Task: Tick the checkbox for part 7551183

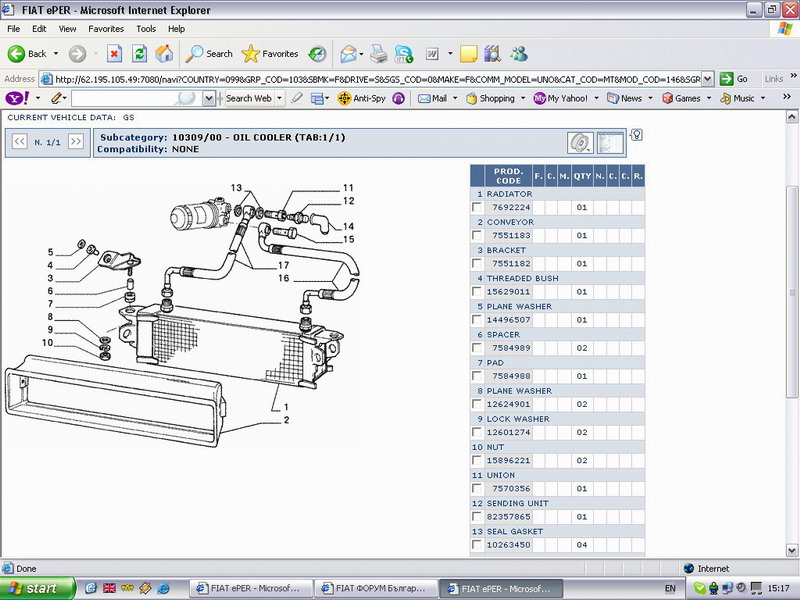Action: point(478,236)
